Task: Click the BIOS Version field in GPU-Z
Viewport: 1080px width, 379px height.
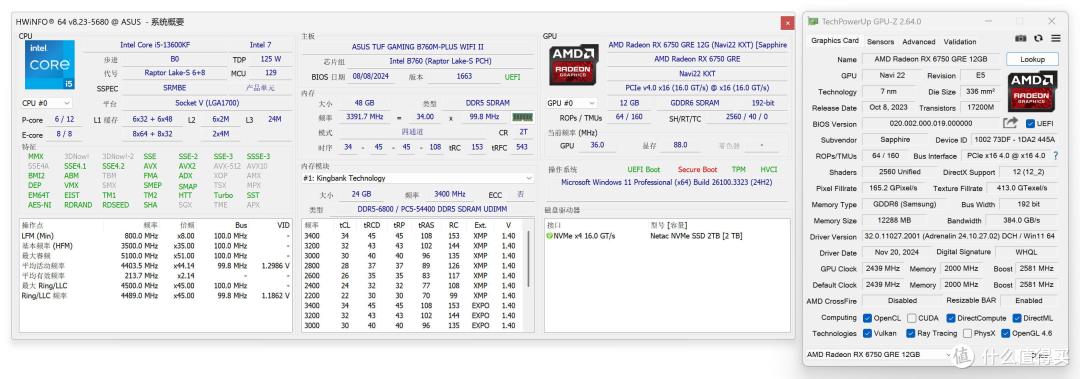Action: coord(931,124)
